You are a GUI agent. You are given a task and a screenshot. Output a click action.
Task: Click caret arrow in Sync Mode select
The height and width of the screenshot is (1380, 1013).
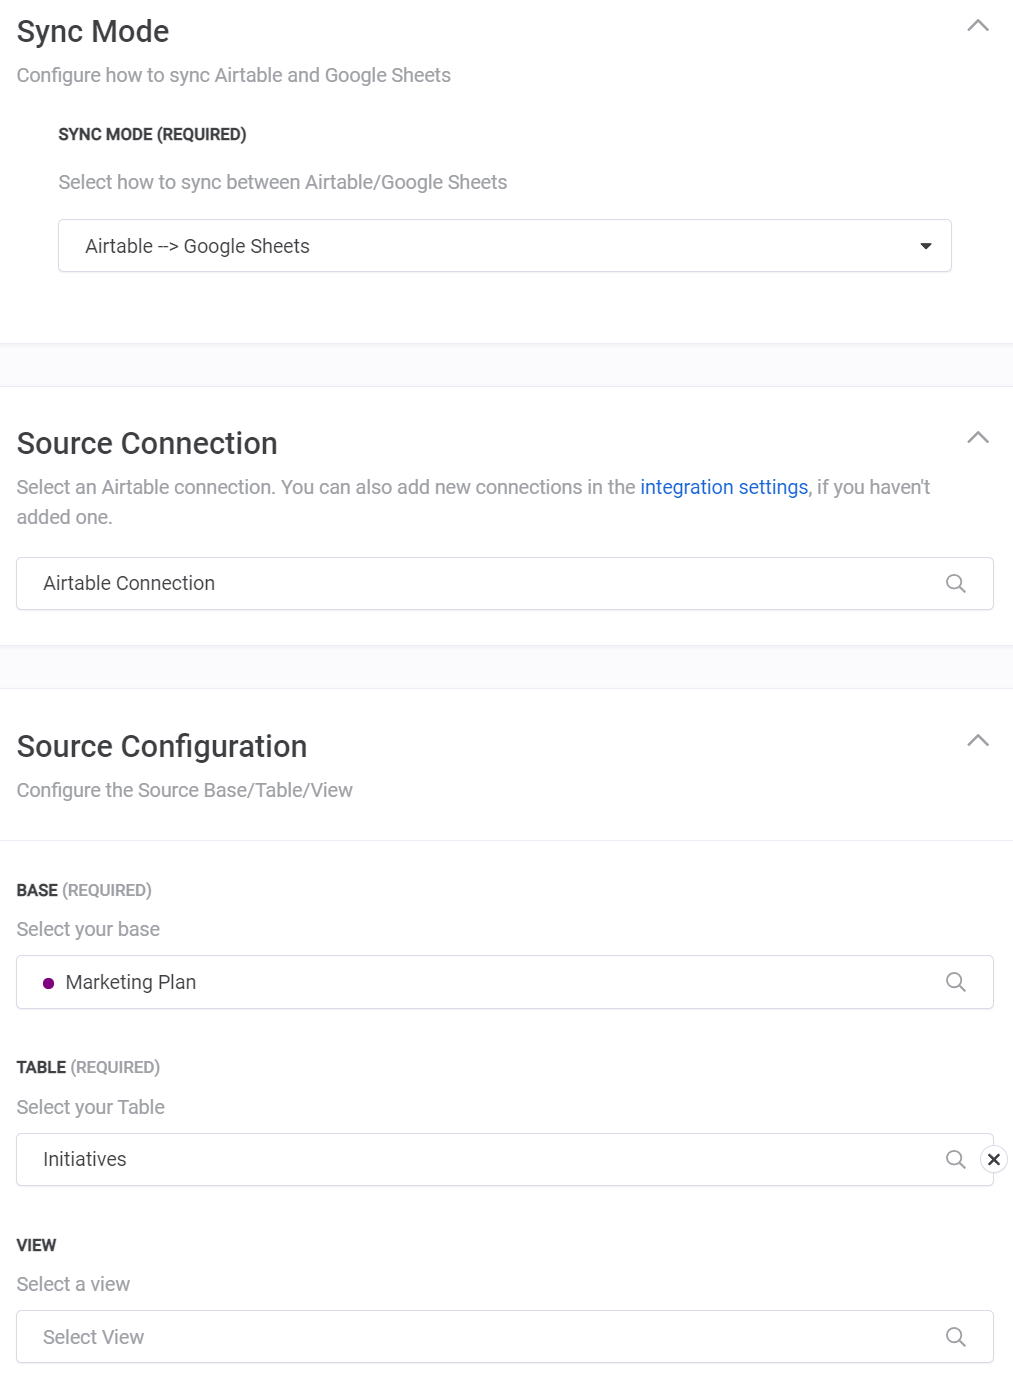tap(926, 246)
